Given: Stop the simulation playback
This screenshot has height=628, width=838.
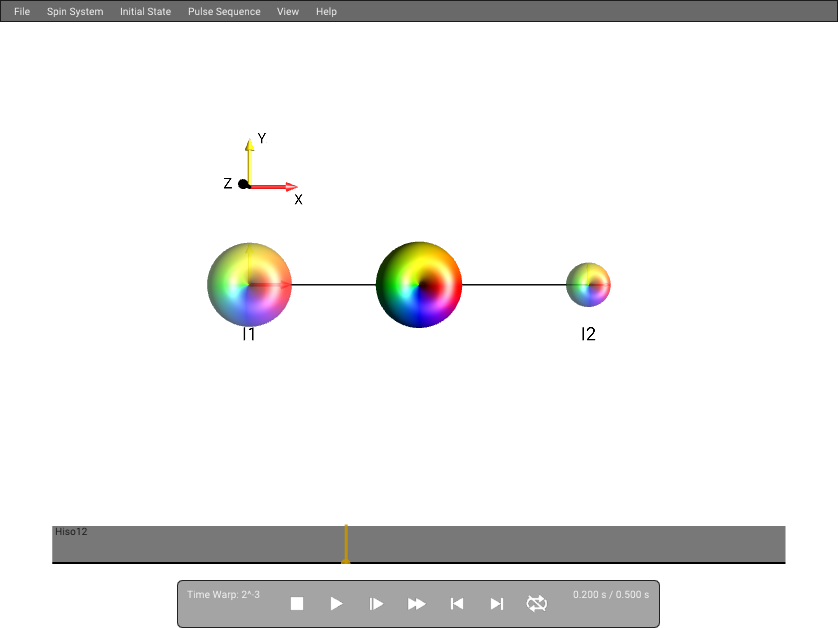Looking at the screenshot, I should pos(297,603).
